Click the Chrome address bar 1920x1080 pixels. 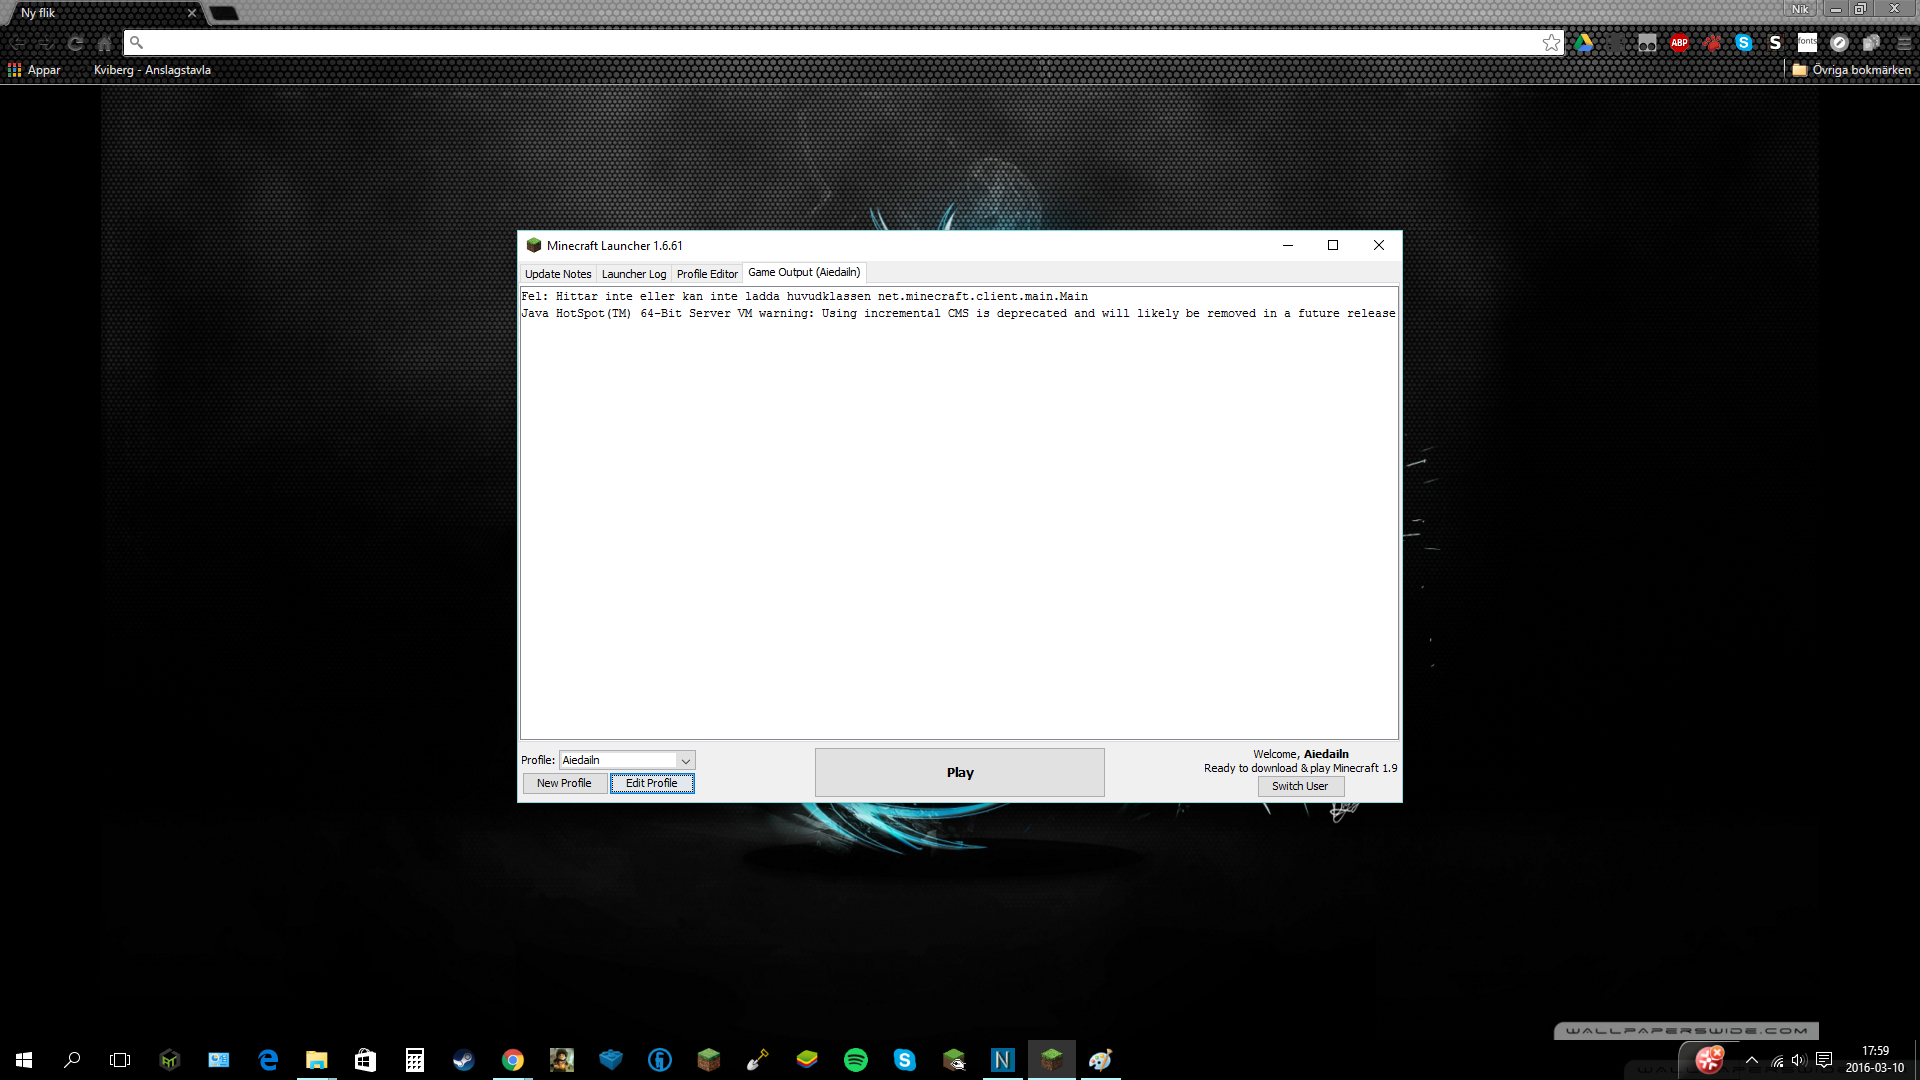click(840, 43)
